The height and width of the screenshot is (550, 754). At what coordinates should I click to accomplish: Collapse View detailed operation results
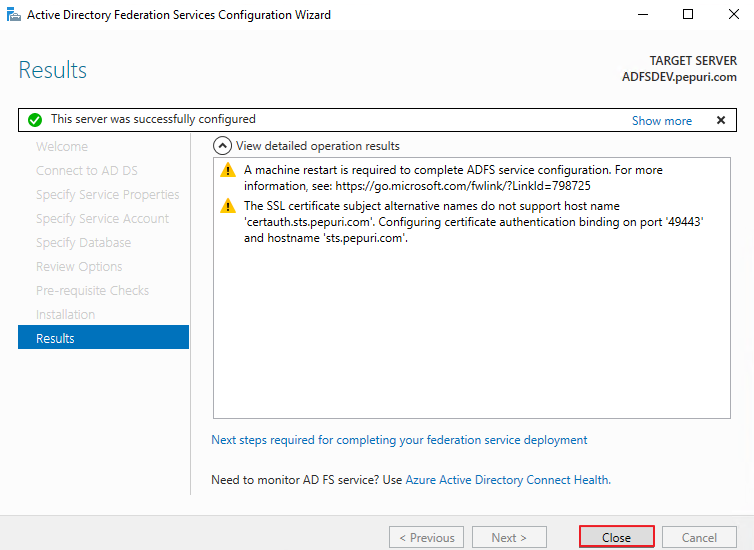click(x=222, y=146)
